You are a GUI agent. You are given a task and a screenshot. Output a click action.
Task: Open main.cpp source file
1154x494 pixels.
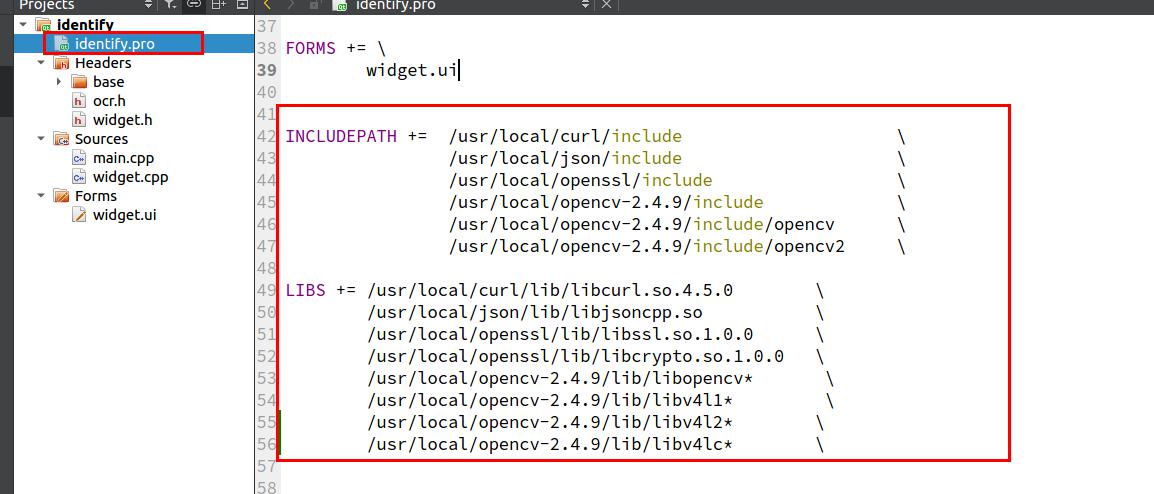pos(123,158)
